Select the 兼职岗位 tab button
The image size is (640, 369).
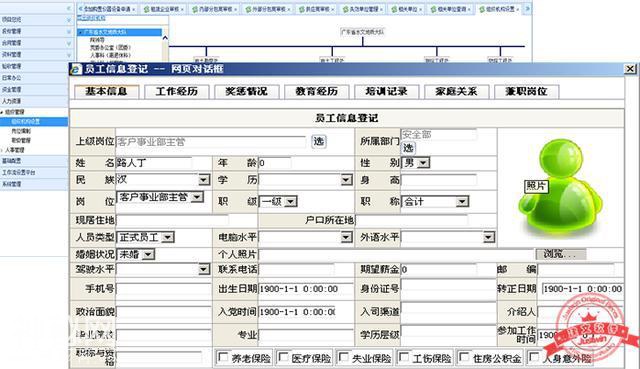526,91
